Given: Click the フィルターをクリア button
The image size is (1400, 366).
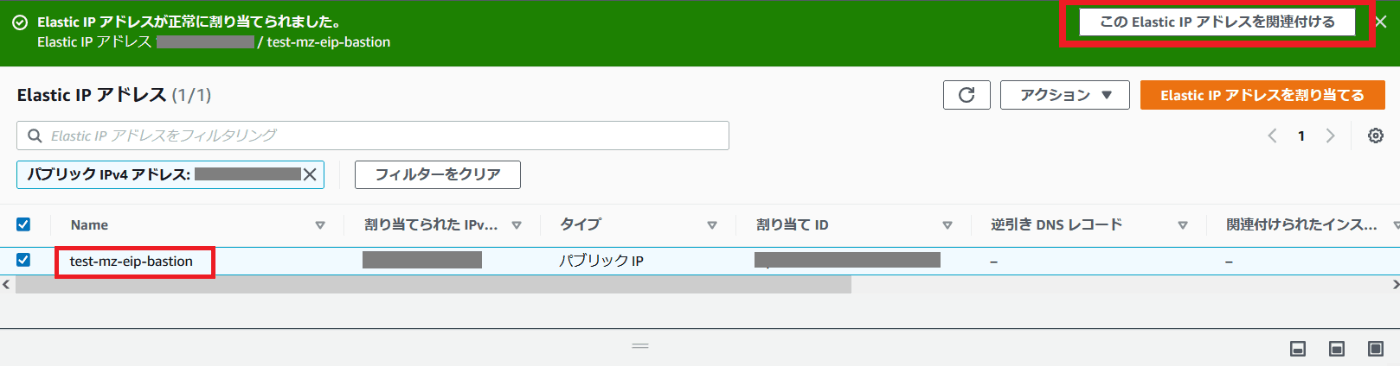Looking at the screenshot, I should [437, 174].
